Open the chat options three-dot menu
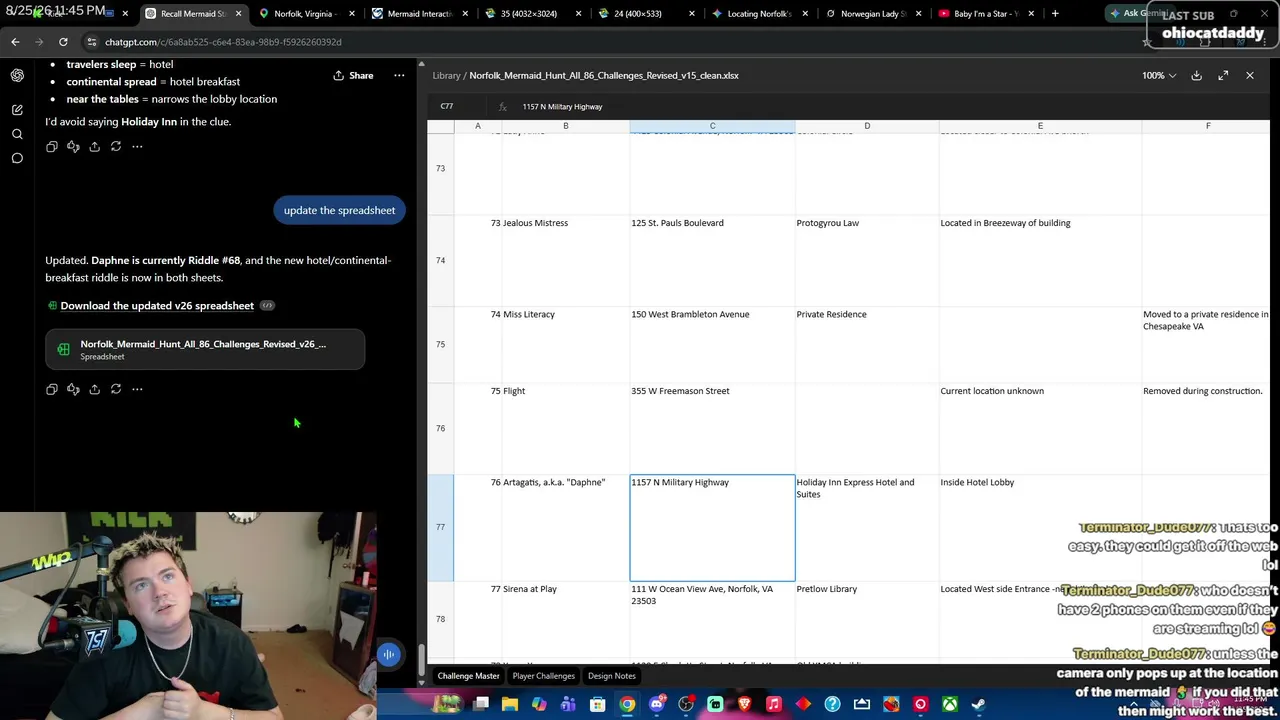The height and width of the screenshot is (720, 1280). [x=399, y=75]
